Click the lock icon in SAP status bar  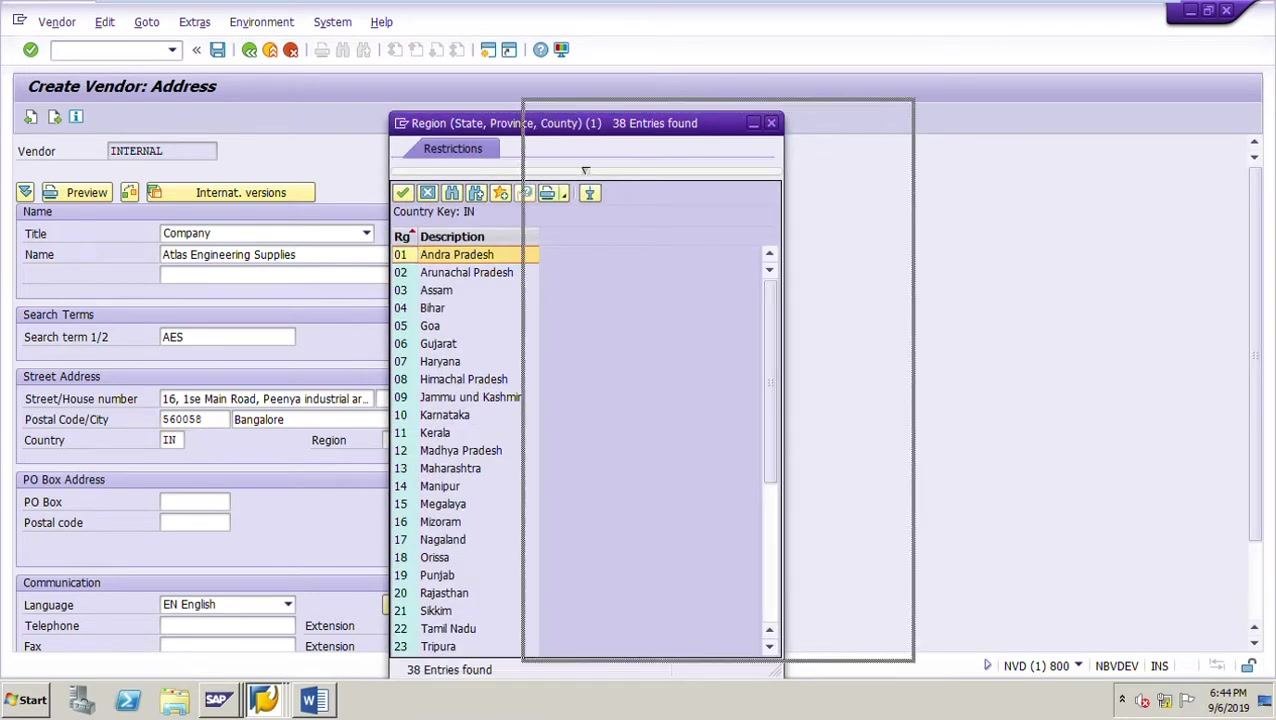click(1248, 666)
